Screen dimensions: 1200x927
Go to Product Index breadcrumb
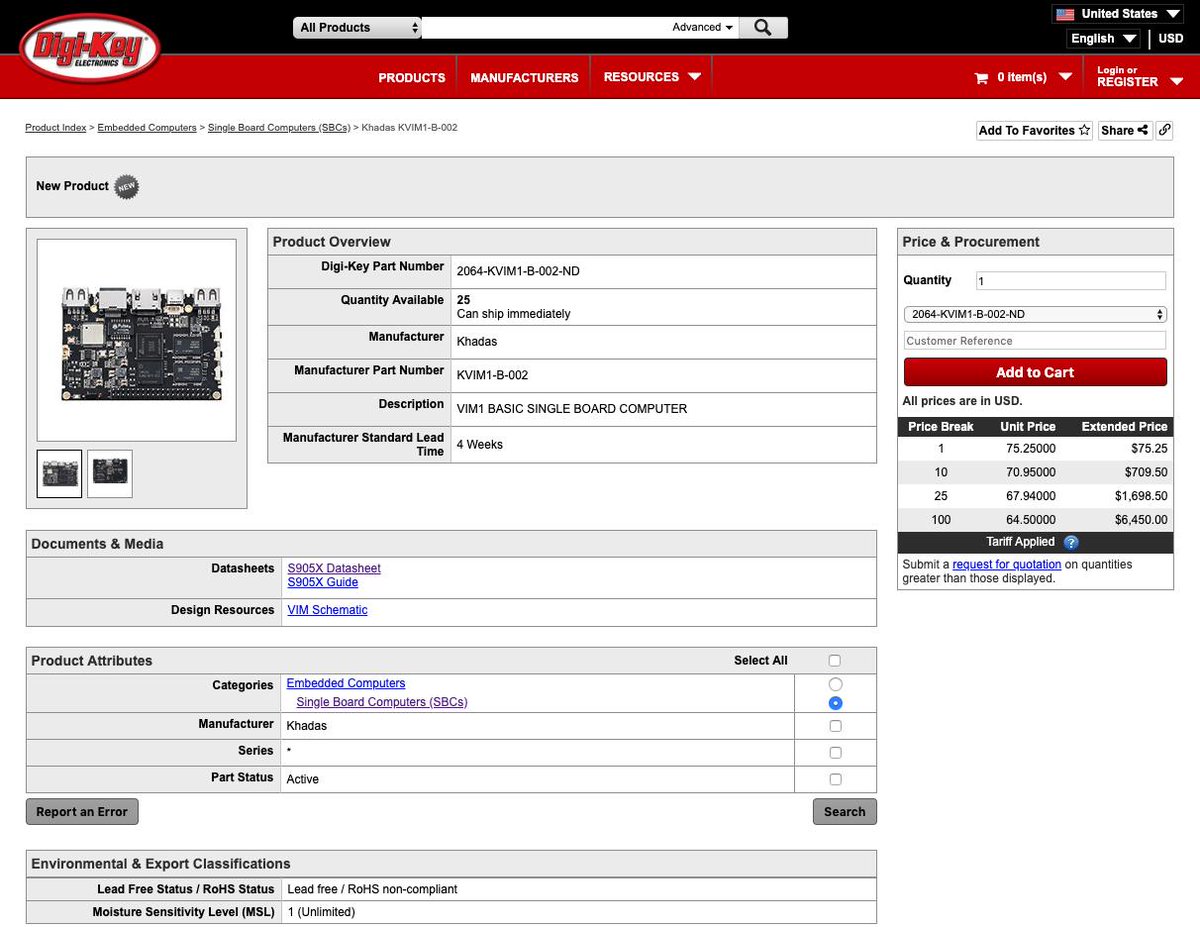[56, 128]
